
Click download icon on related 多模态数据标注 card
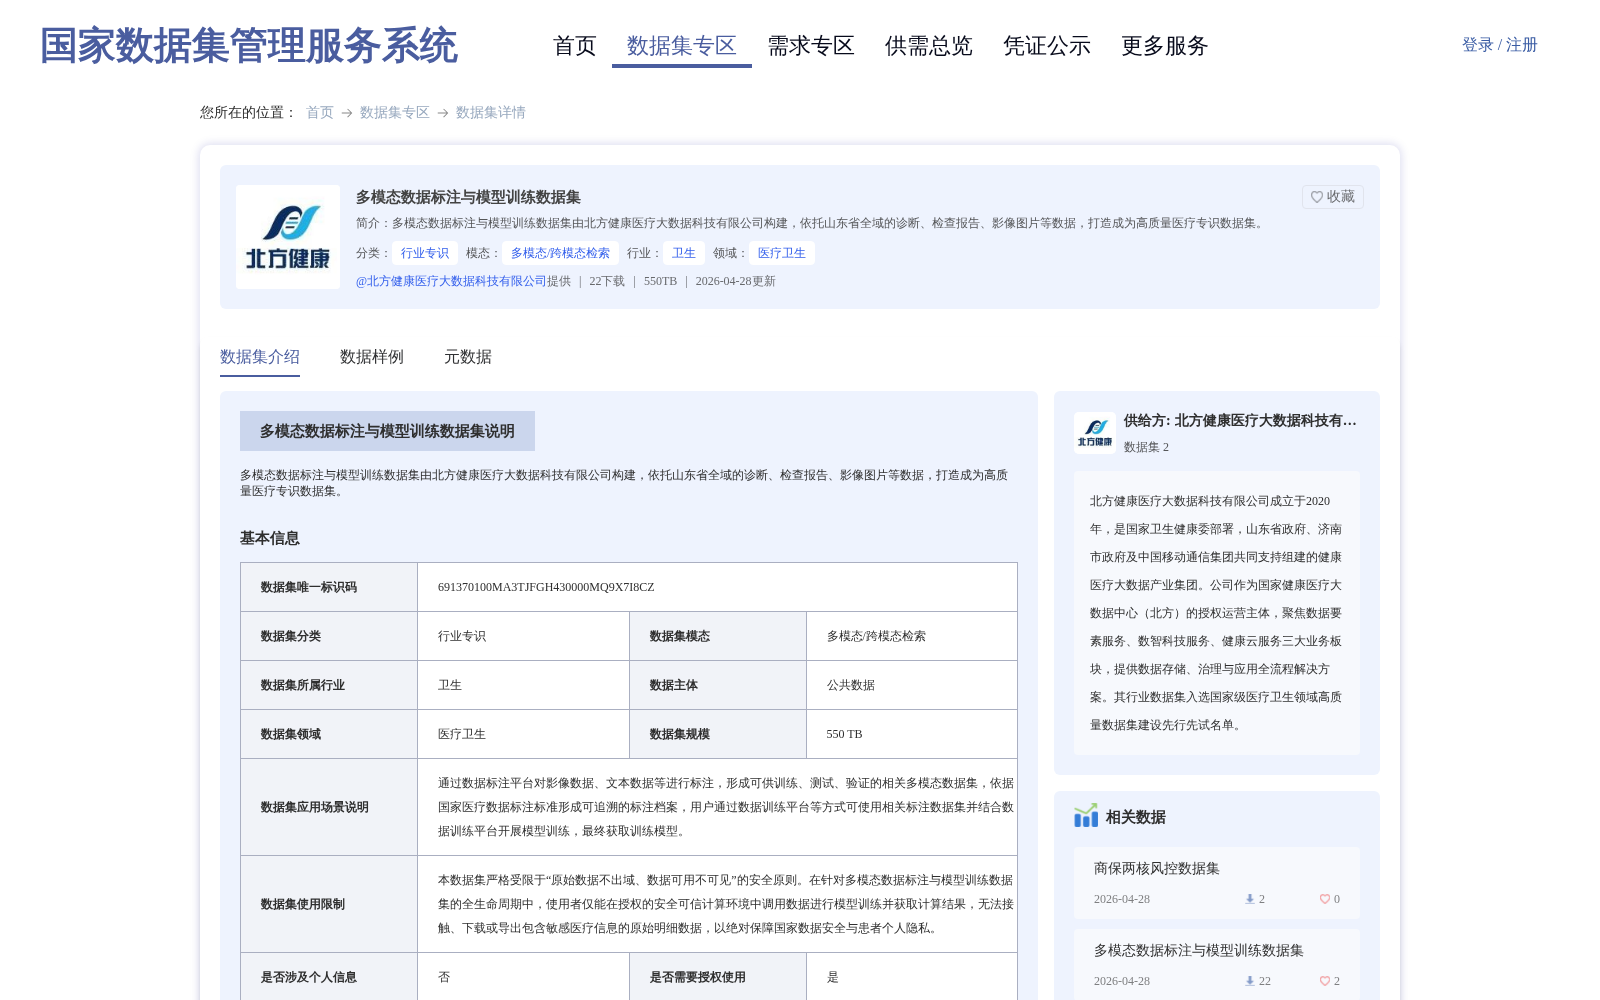[1249, 981]
